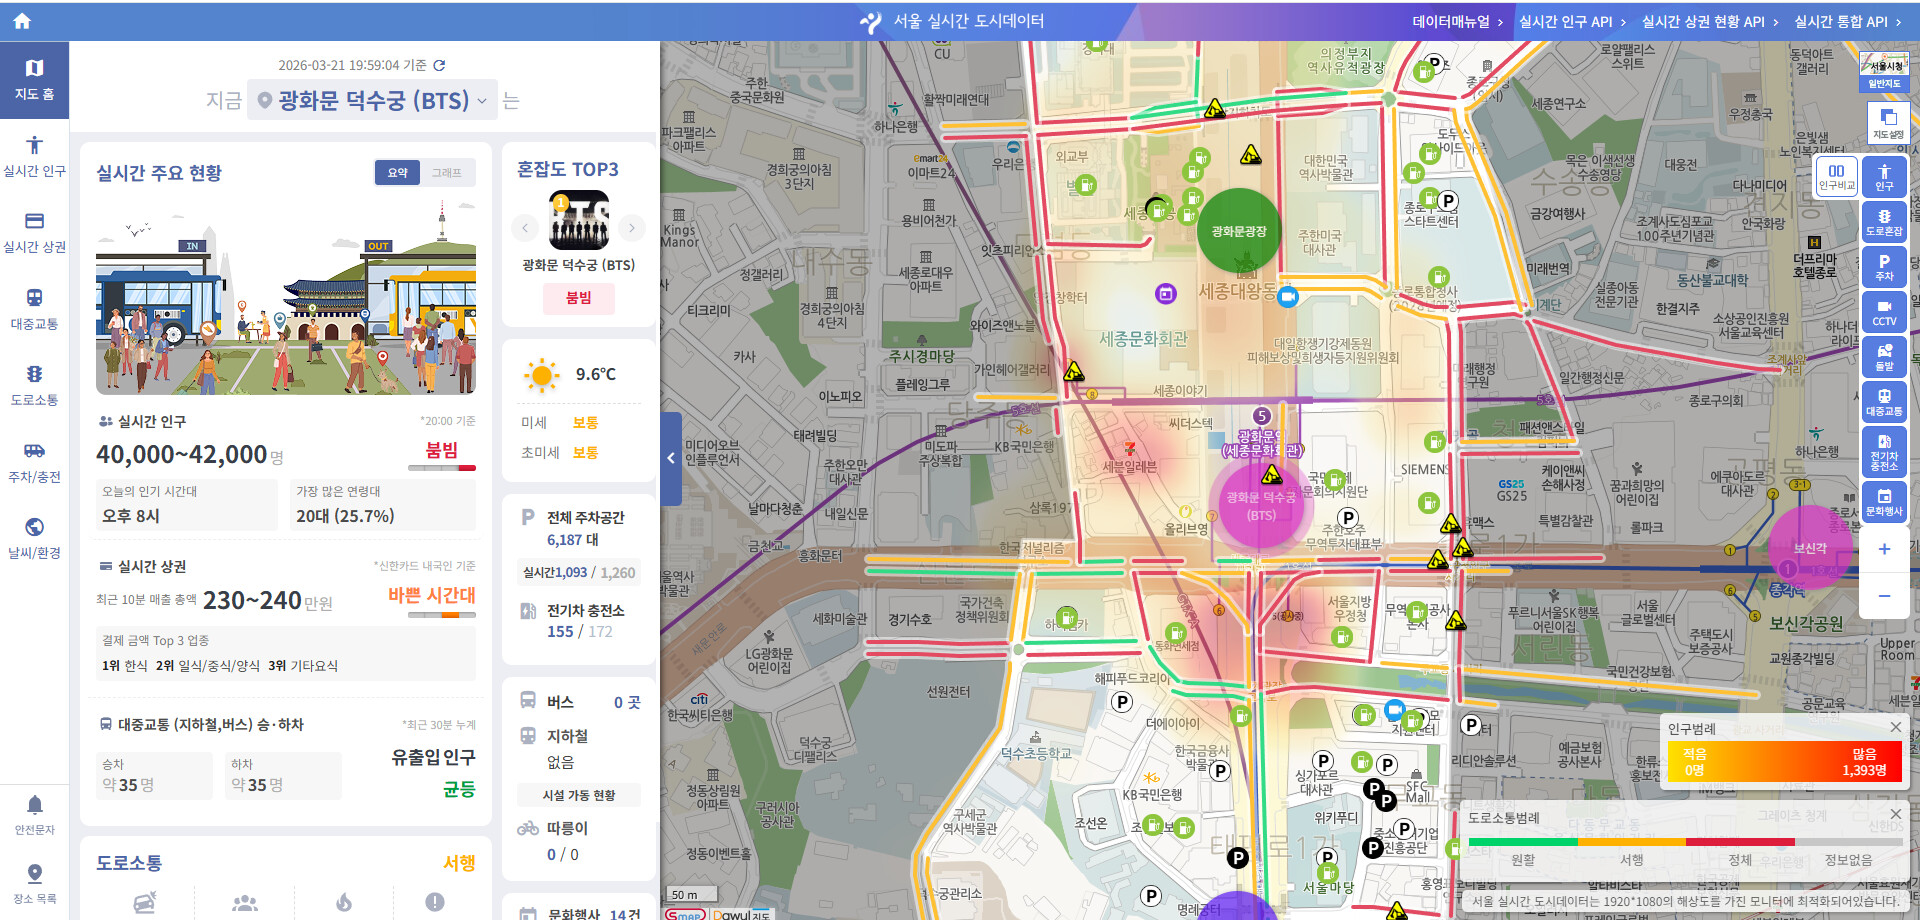Viewport: 1920px width, 920px height.
Task: Click the red 정체 legend segment
Action: click(1740, 842)
